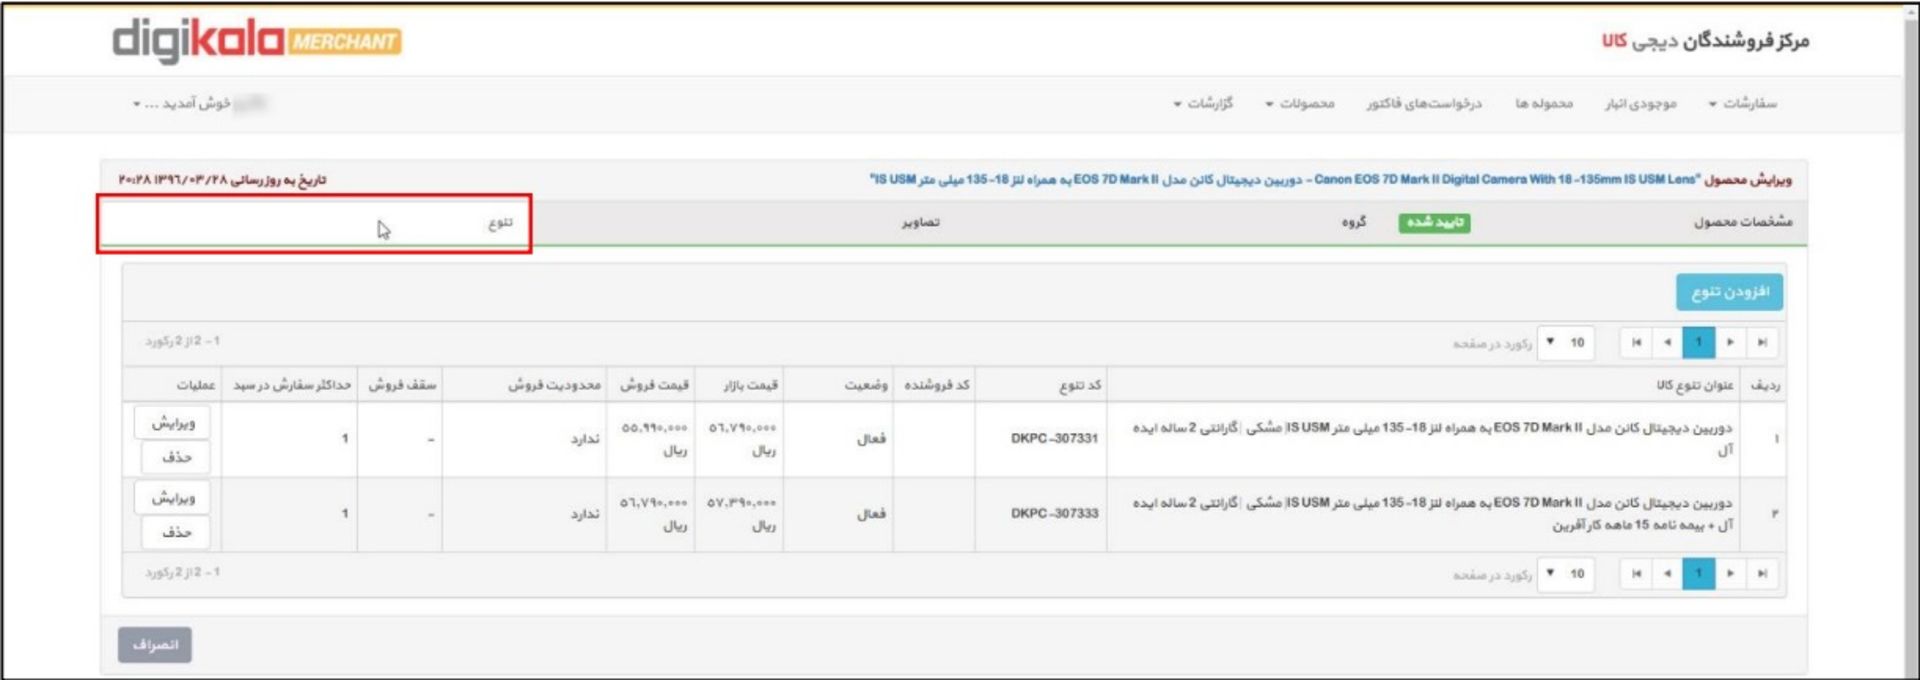
Task: Go to last page in bottom pager
Action: coord(1636,573)
